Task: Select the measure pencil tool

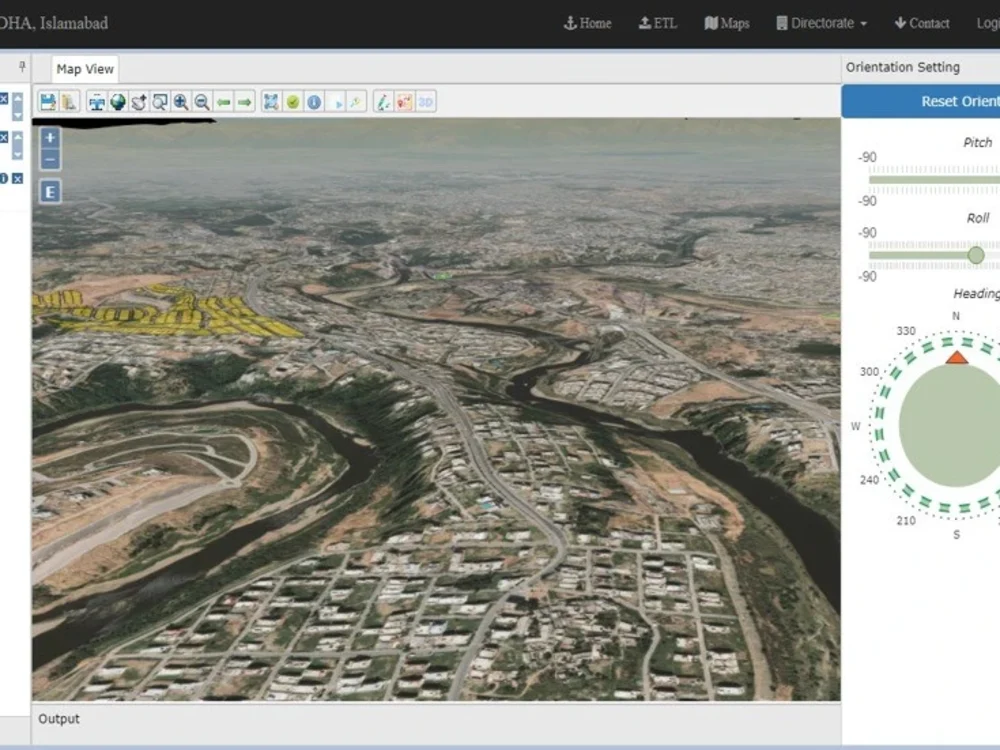Action: pos(382,101)
